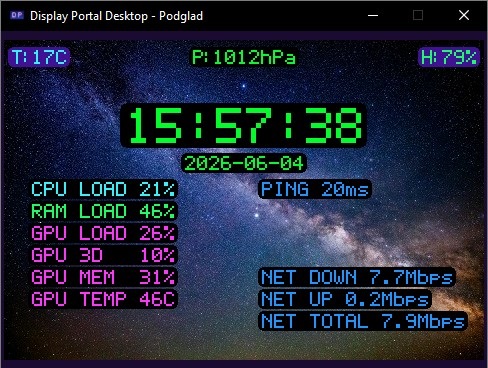
Task: Click the clock showing 15:57:38
Action: [244, 125]
